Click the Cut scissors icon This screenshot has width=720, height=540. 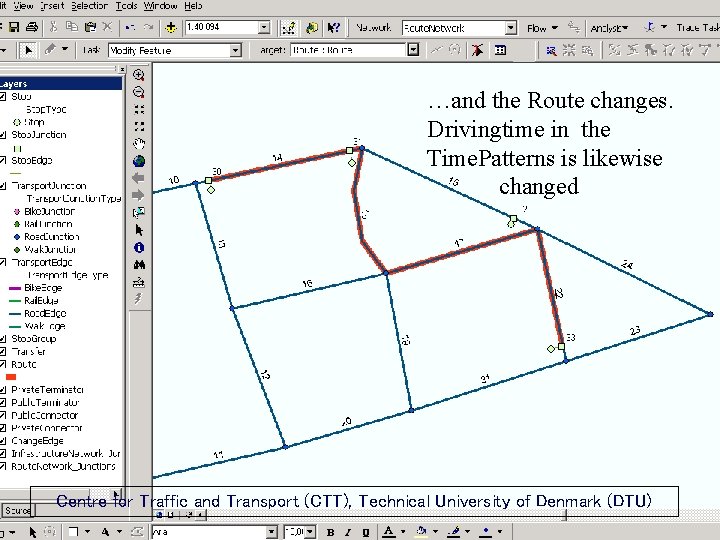[53, 27]
